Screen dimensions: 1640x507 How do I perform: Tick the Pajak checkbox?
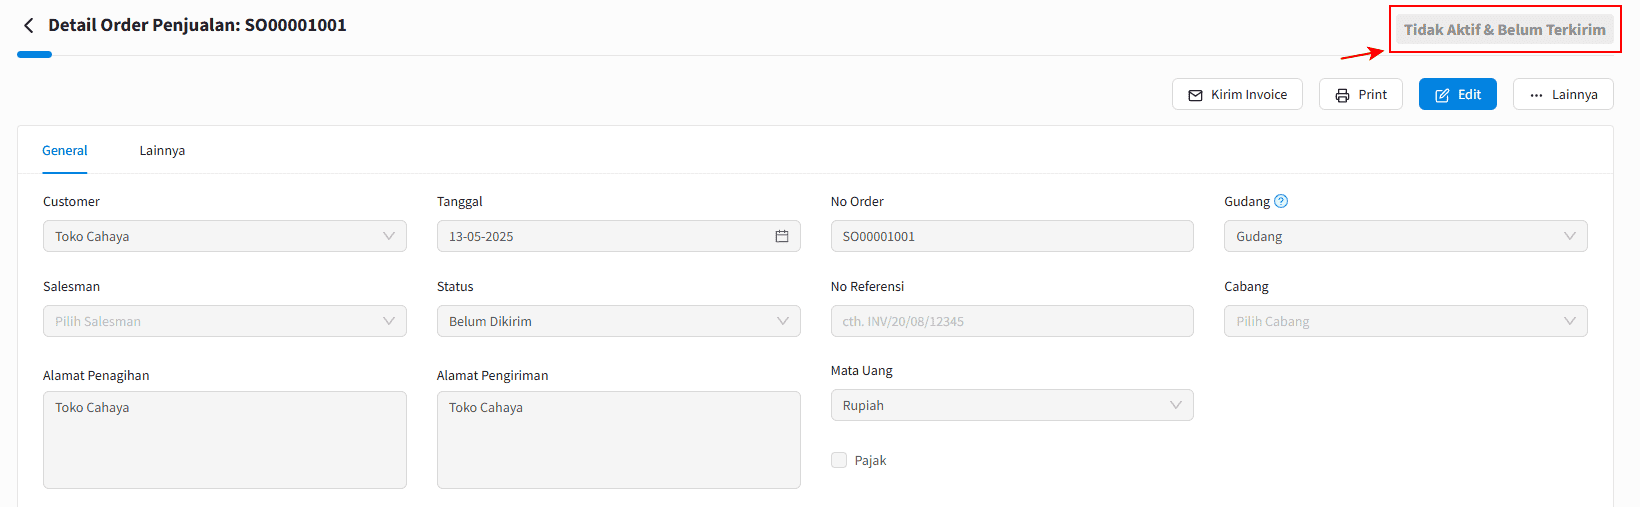pos(839,460)
